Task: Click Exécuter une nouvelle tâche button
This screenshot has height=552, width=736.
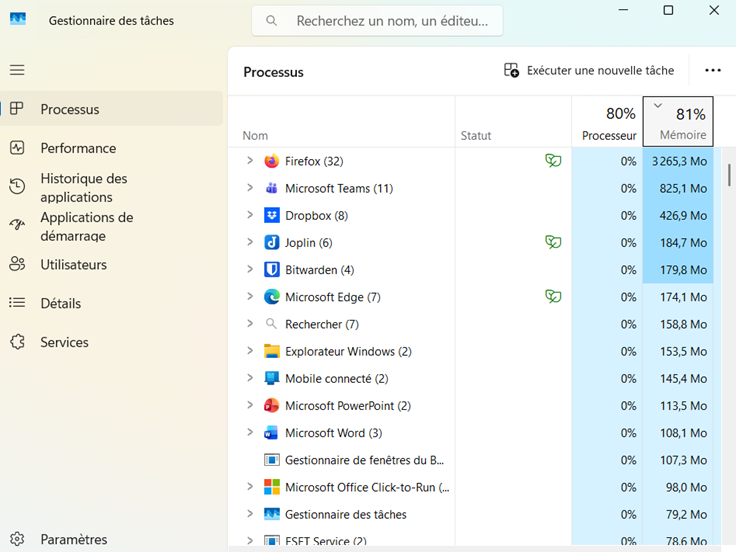Action: click(x=589, y=70)
